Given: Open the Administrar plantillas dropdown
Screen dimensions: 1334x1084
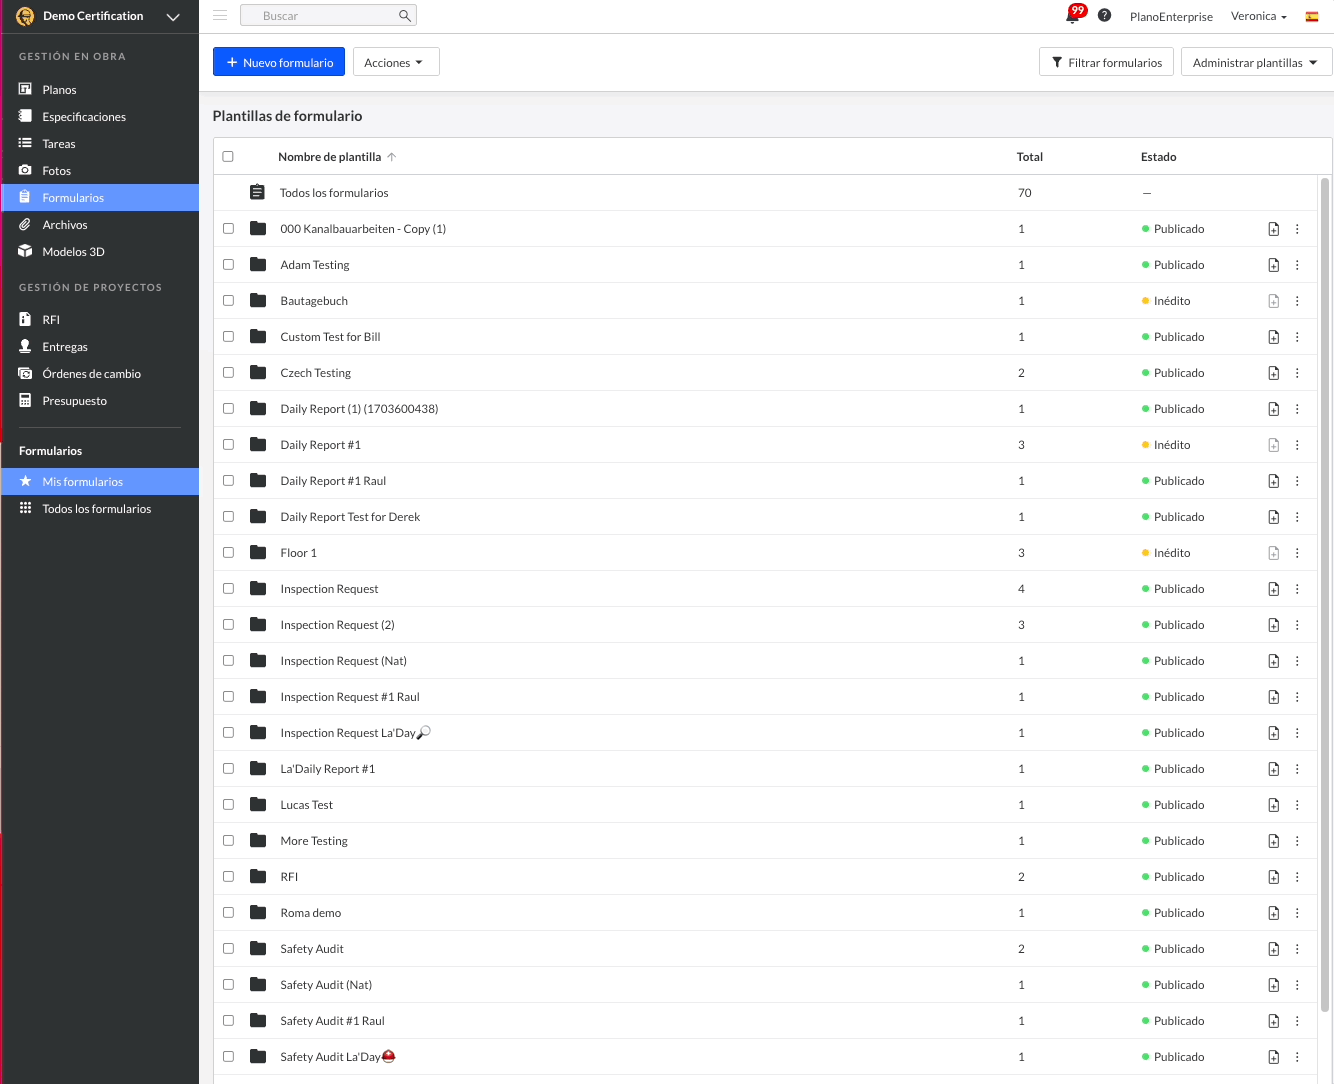Looking at the screenshot, I should tap(1256, 62).
